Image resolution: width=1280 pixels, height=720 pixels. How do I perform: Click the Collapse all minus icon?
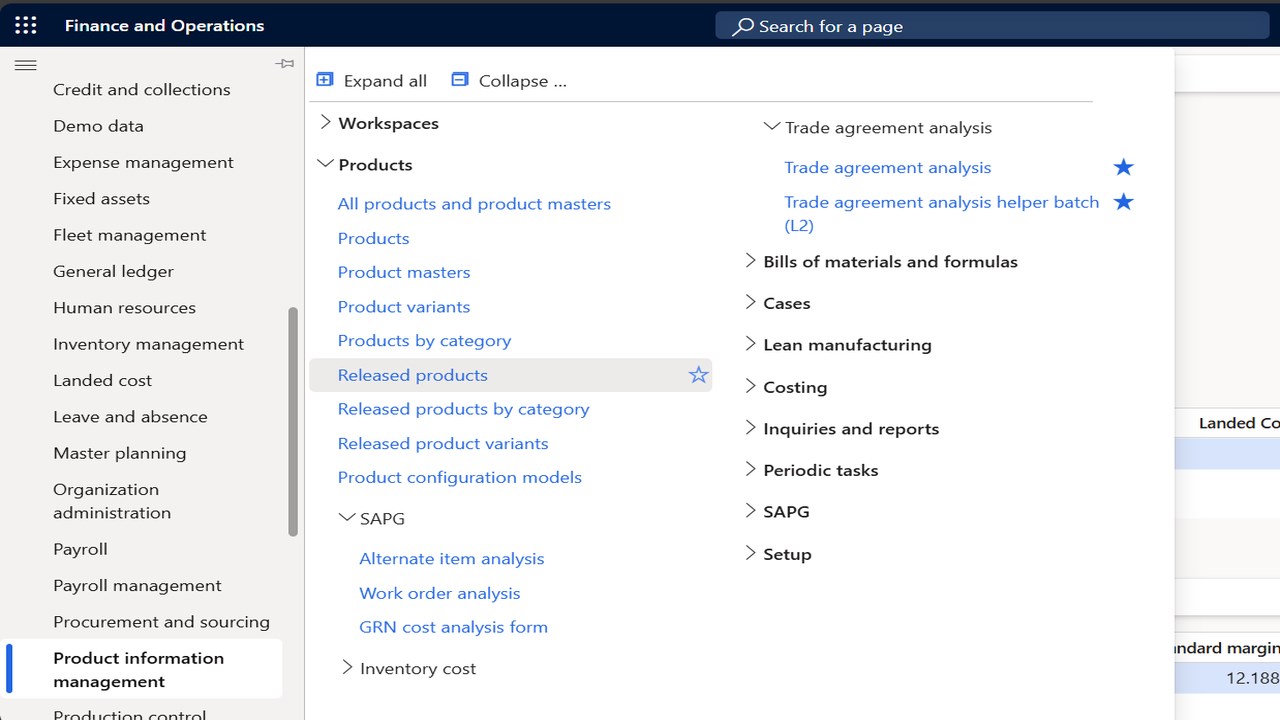pyautogui.click(x=460, y=80)
